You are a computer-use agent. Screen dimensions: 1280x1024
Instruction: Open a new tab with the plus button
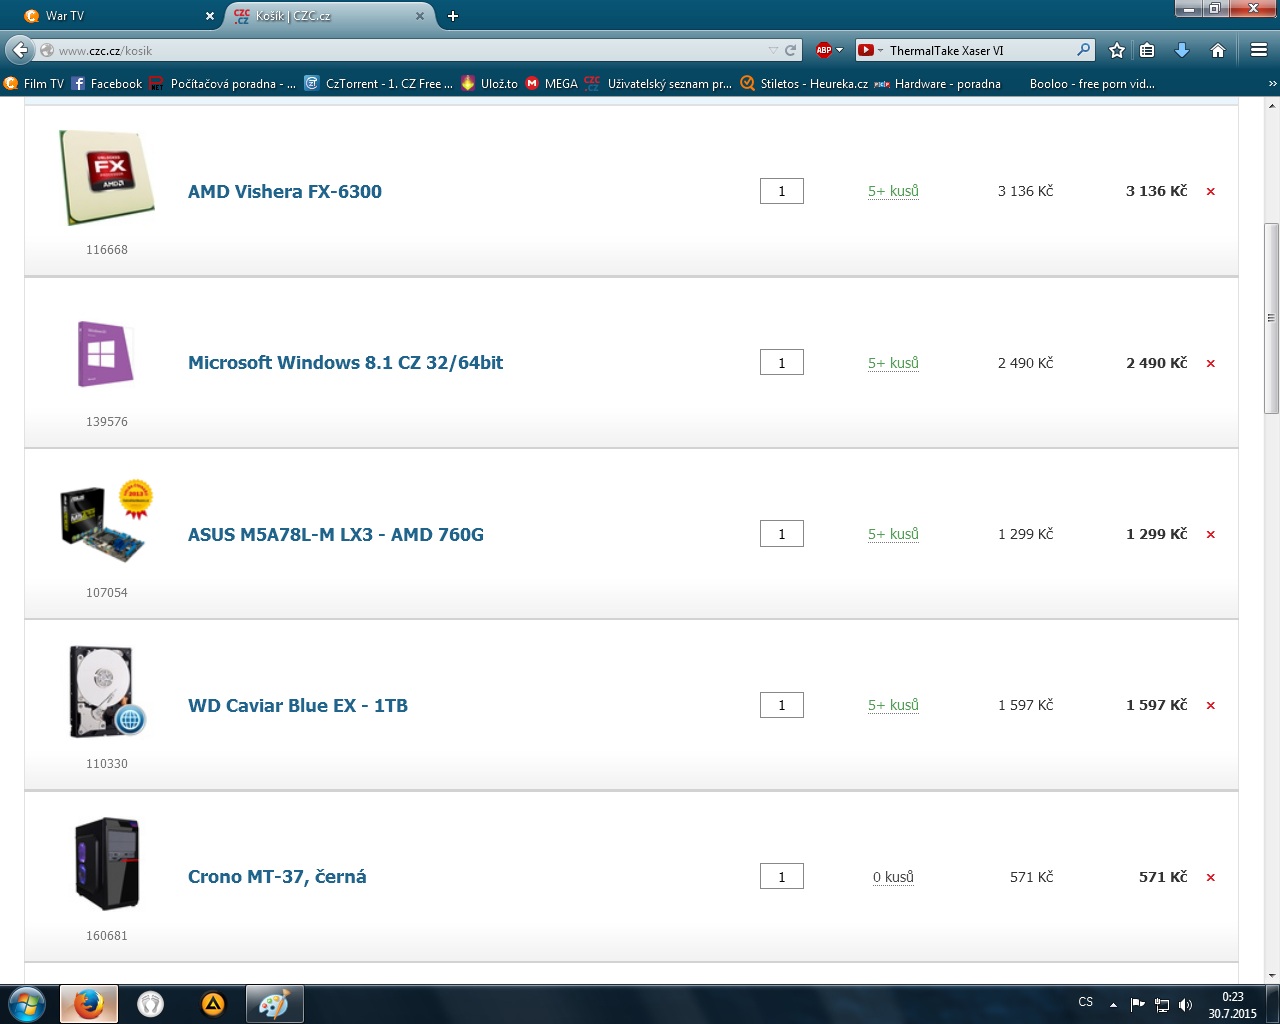click(x=453, y=16)
